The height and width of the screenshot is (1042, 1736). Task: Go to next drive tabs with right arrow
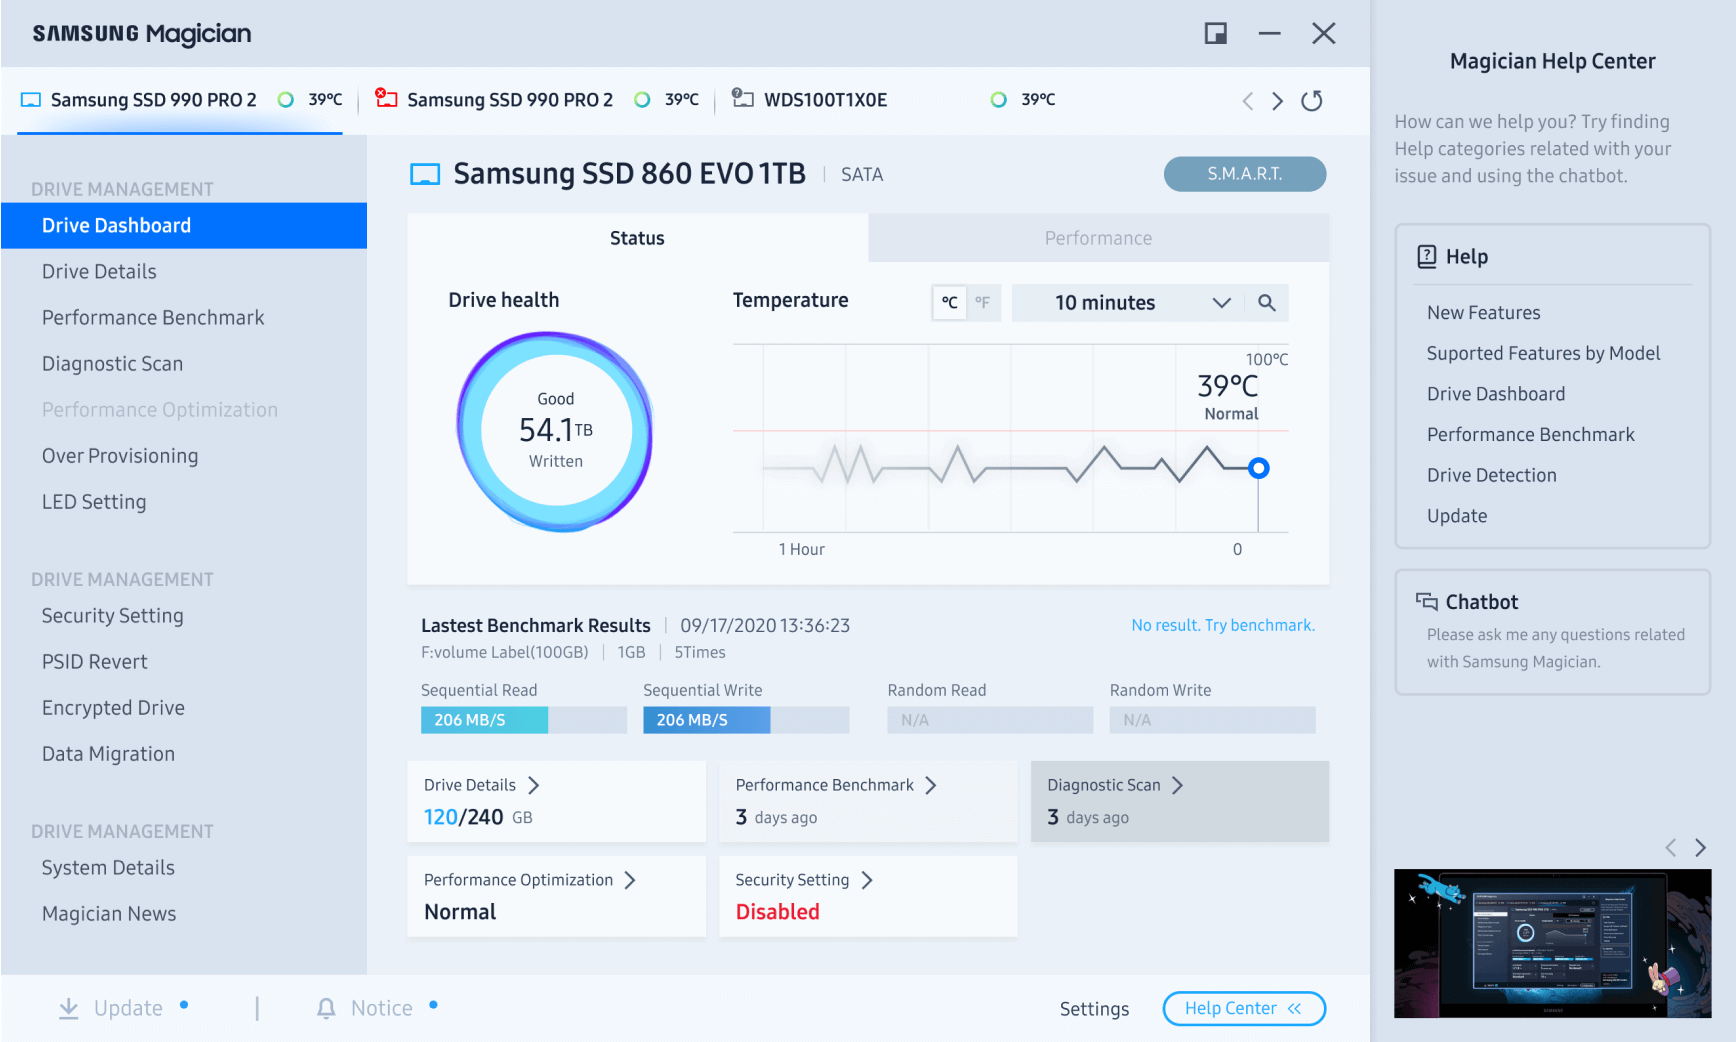point(1277,101)
